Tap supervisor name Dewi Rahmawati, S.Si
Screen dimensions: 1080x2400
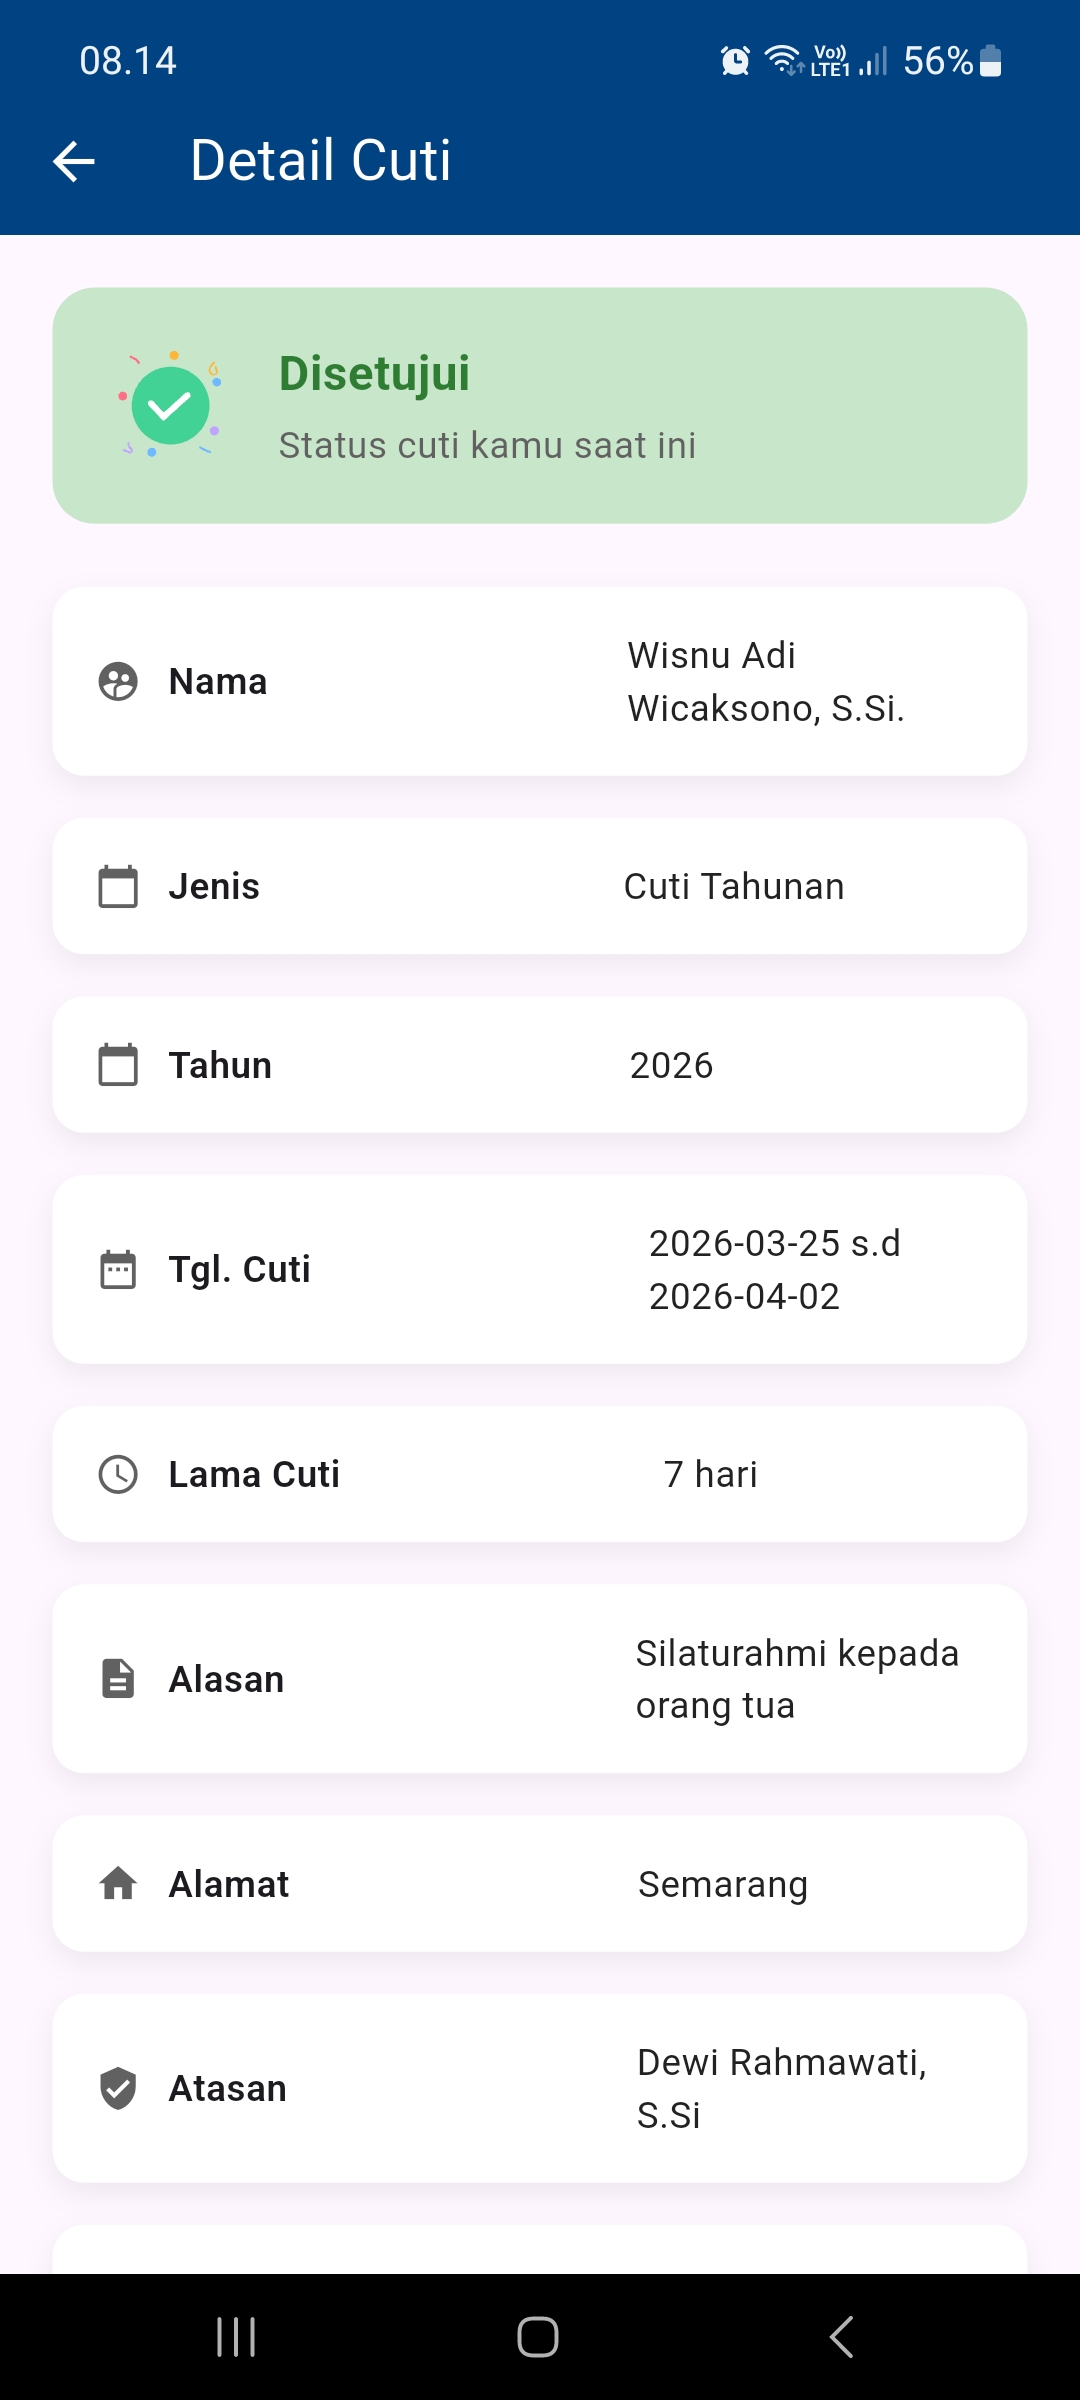[782, 2089]
